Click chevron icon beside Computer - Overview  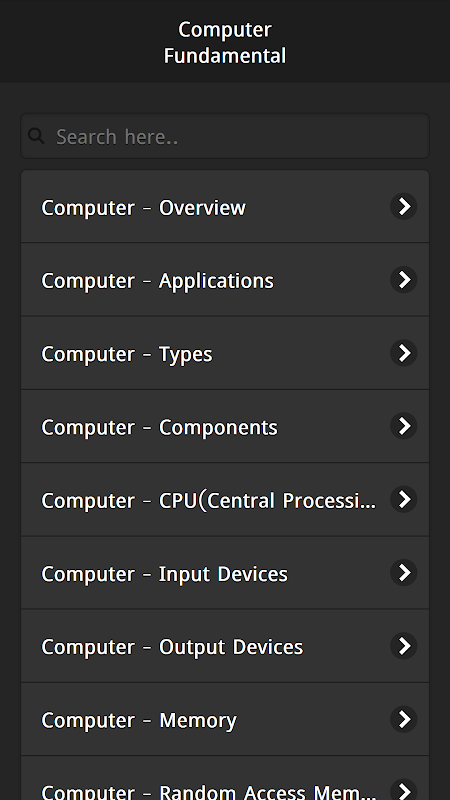click(x=404, y=207)
